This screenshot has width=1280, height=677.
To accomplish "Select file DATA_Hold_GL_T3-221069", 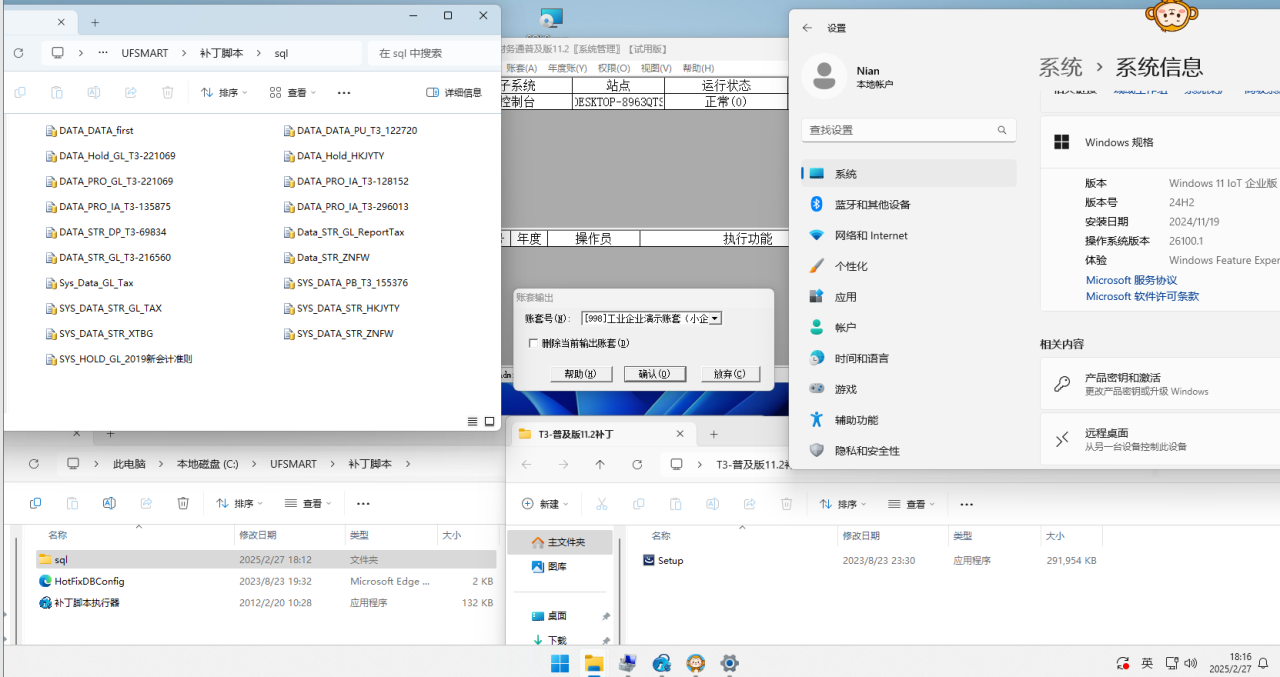I will (110, 156).
